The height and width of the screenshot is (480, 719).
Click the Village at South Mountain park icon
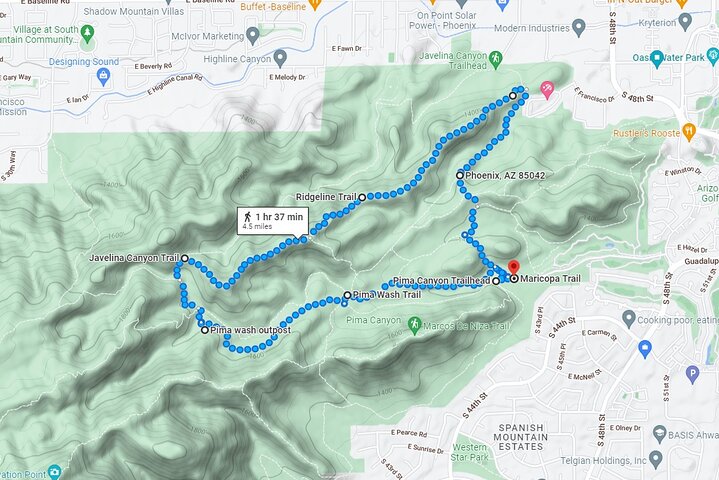coord(87,33)
